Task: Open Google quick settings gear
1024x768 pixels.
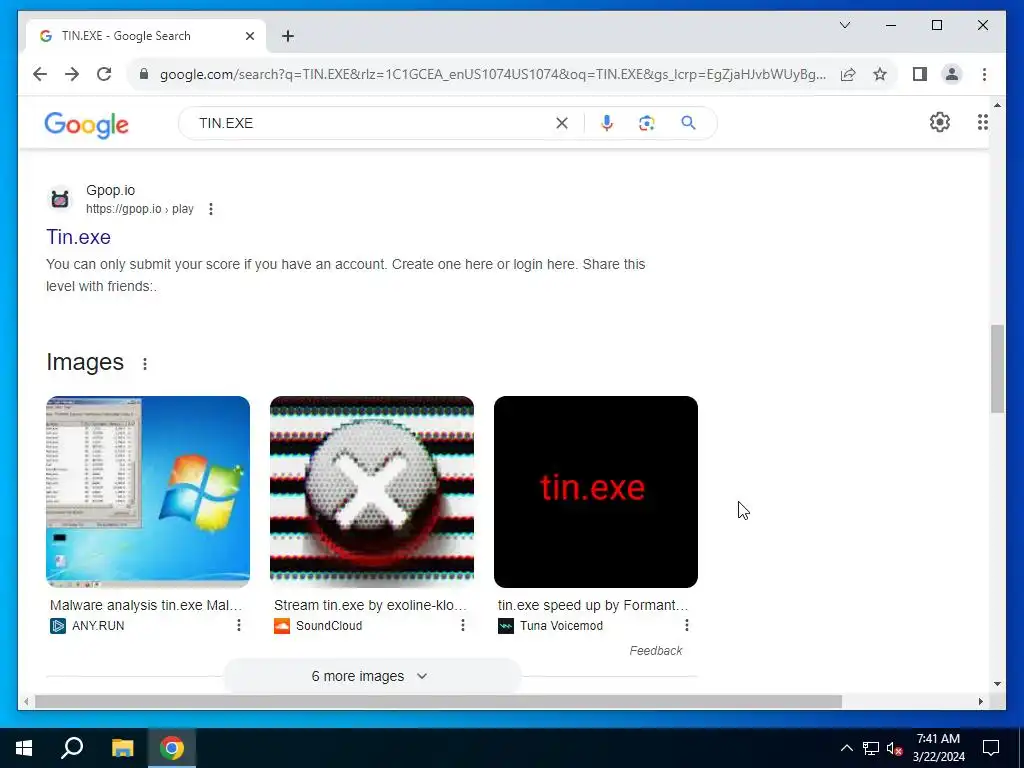Action: click(939, 122)
